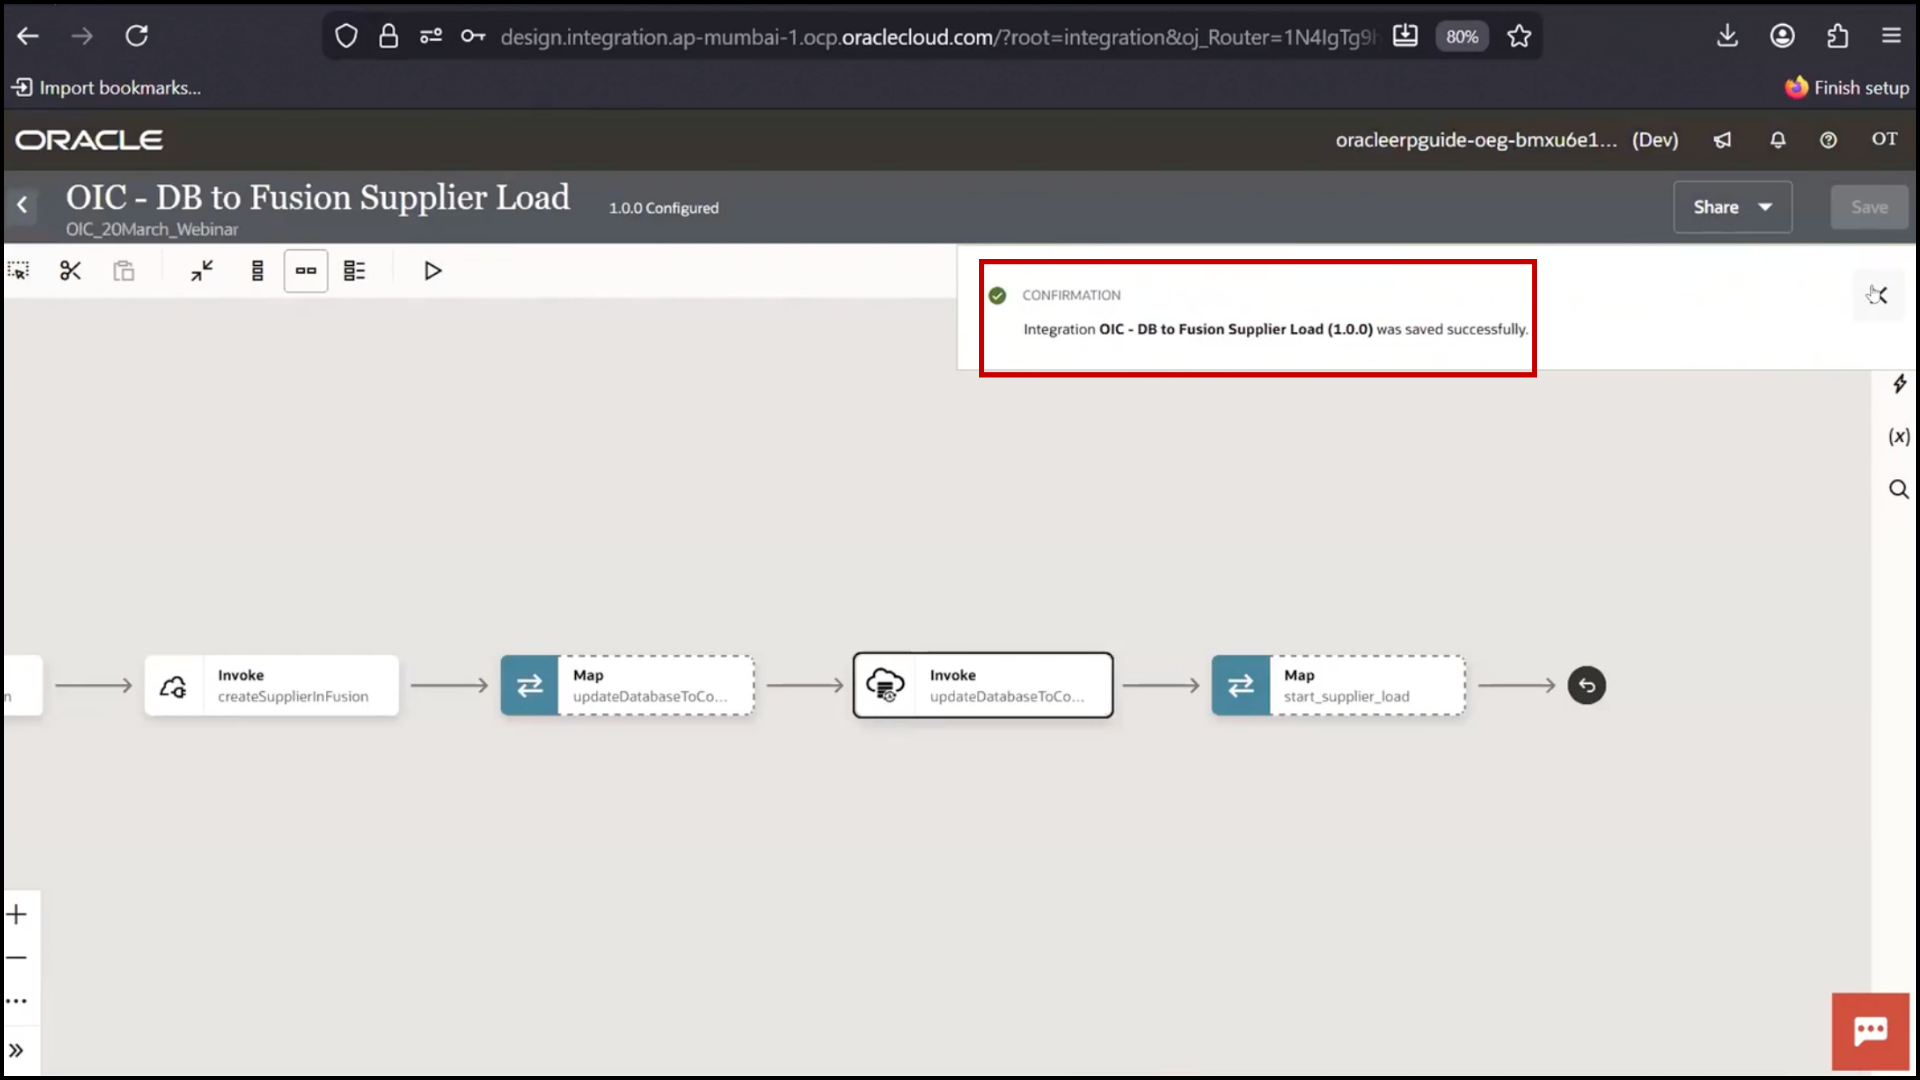This screenshot has width=1920, height=1080.
Task: Bookmark this page with star icon
Action: (1519, 37)
